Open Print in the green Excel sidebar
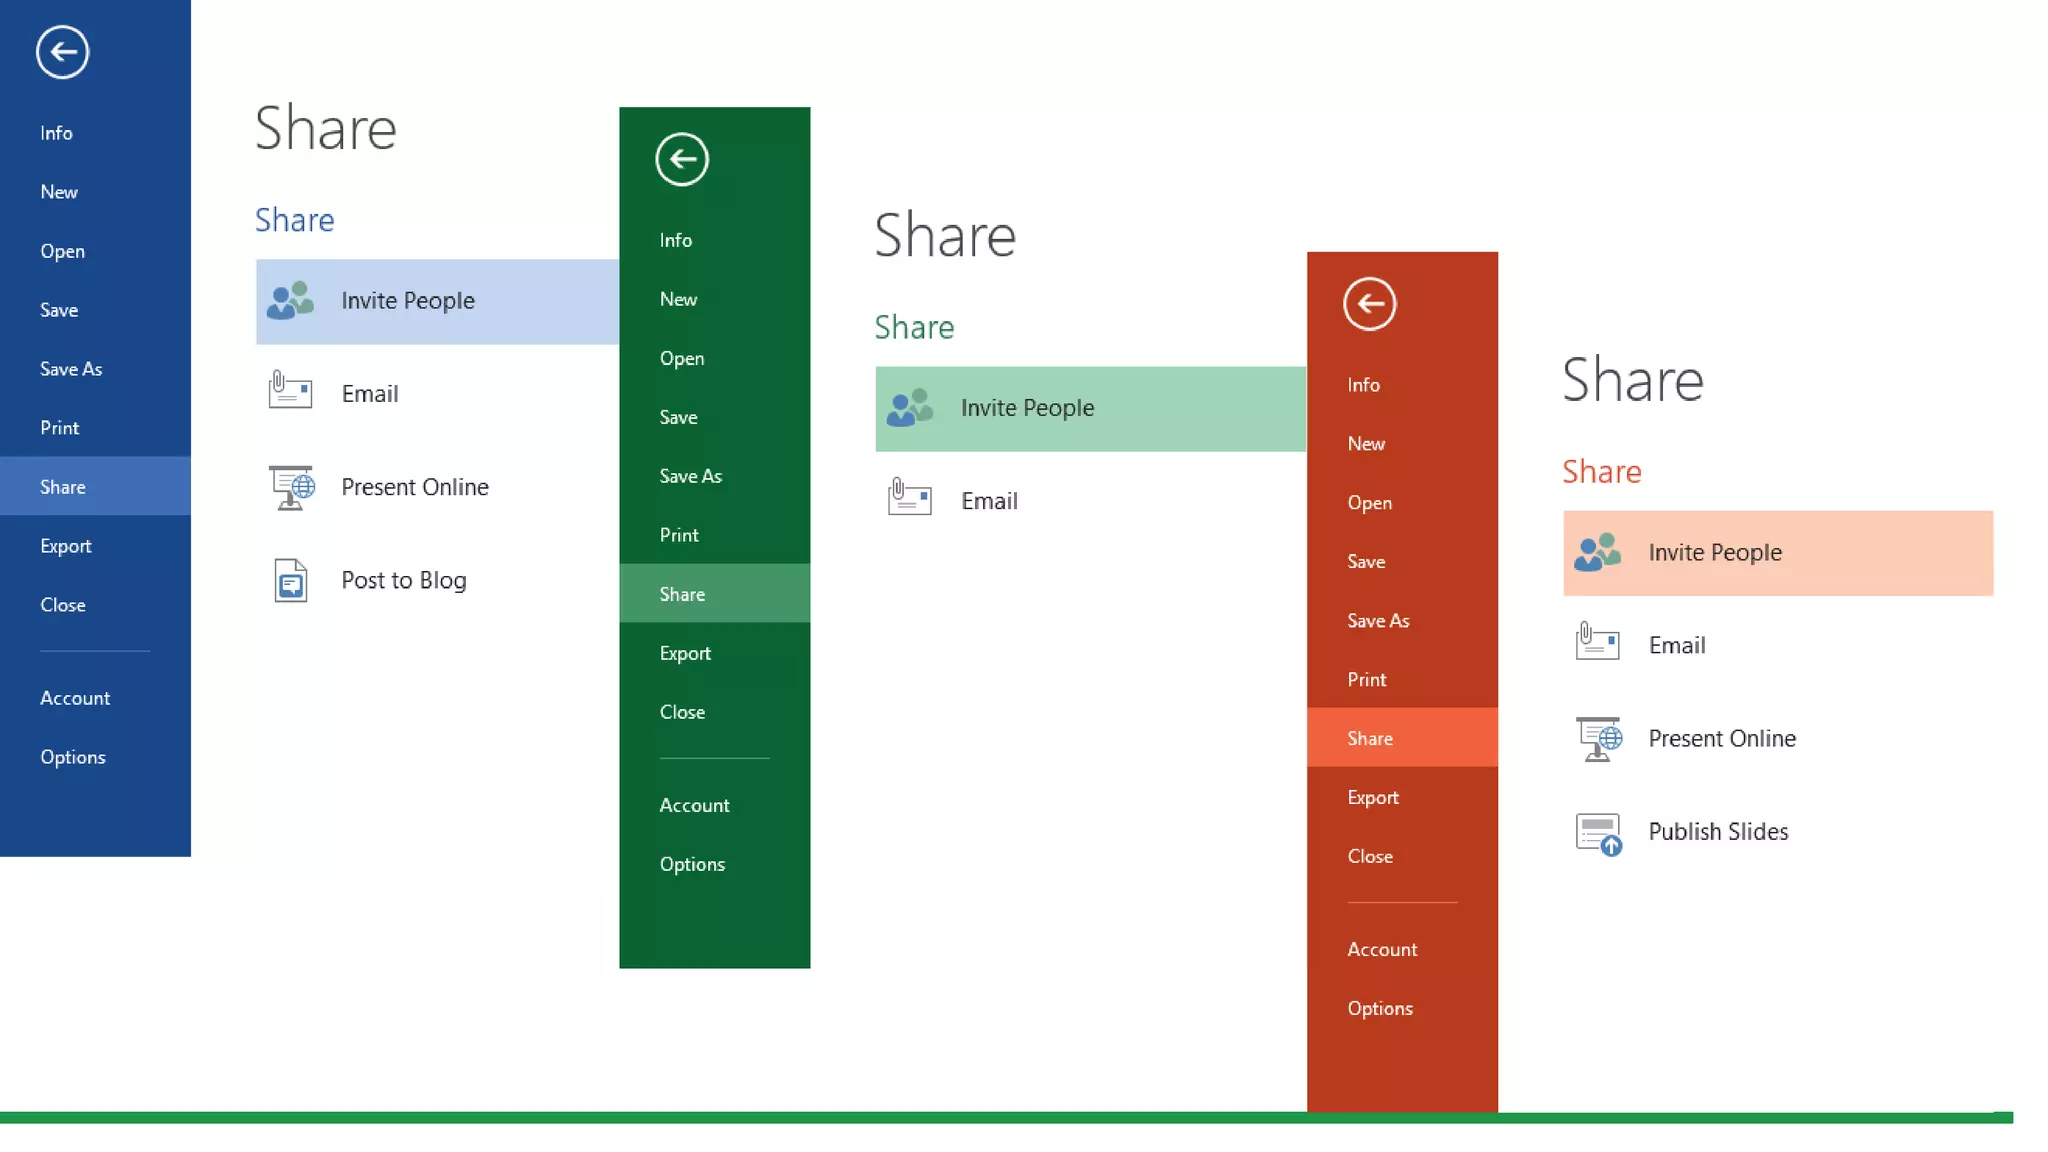The width and height of the screenshot is (2048, 1152). [x=679, y=535]
